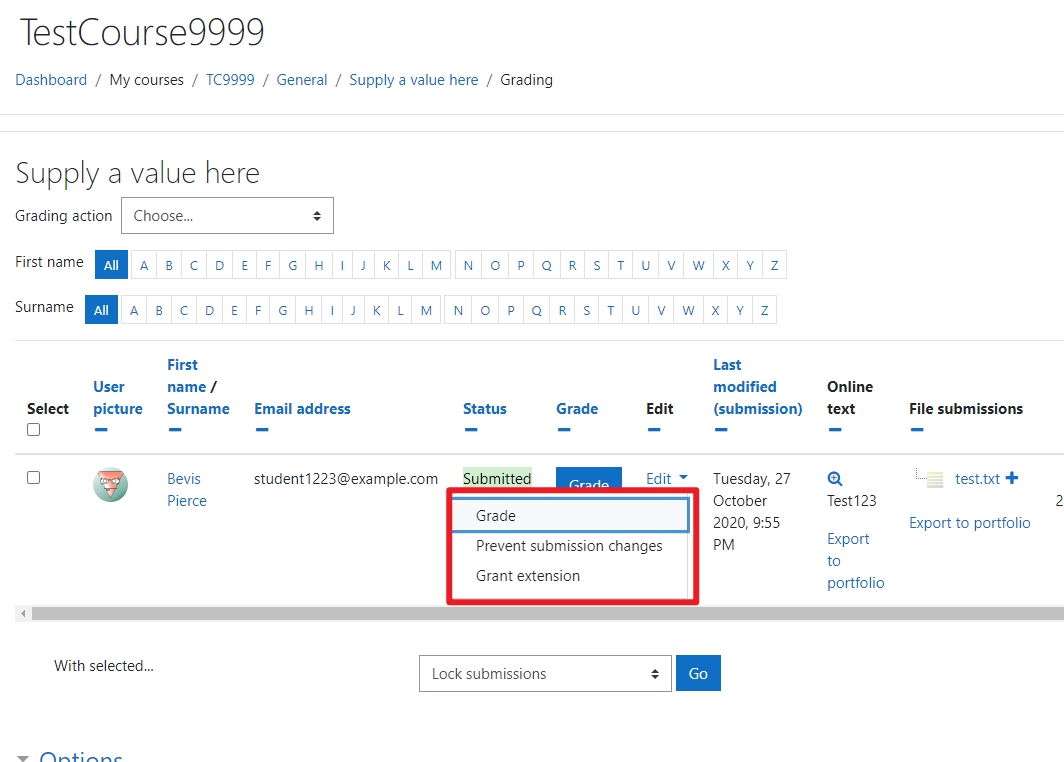Click Export to portfolio under Online text
This screenshot has width=1064, height=762.
tap(855, 560)
